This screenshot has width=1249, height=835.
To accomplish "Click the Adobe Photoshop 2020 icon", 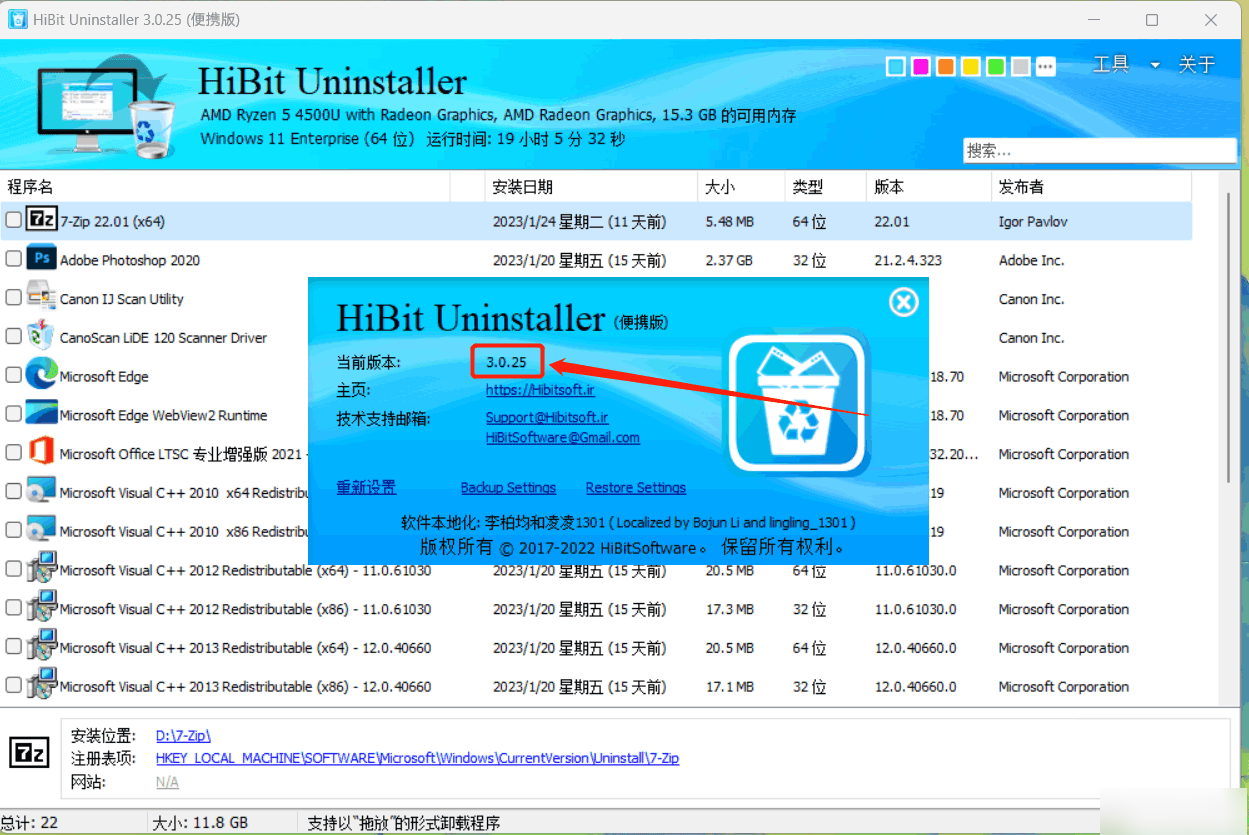I will (40, 259).
